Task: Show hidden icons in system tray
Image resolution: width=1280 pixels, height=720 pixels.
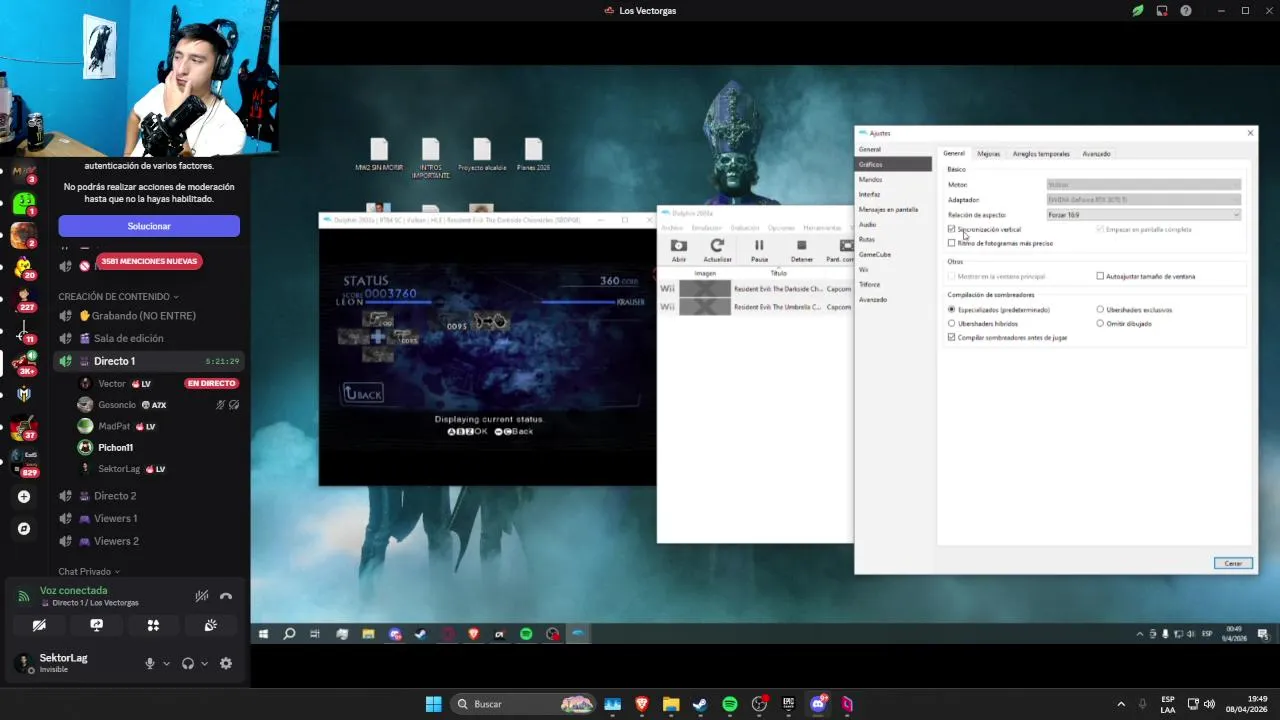Action: (x=1120, y=704)
